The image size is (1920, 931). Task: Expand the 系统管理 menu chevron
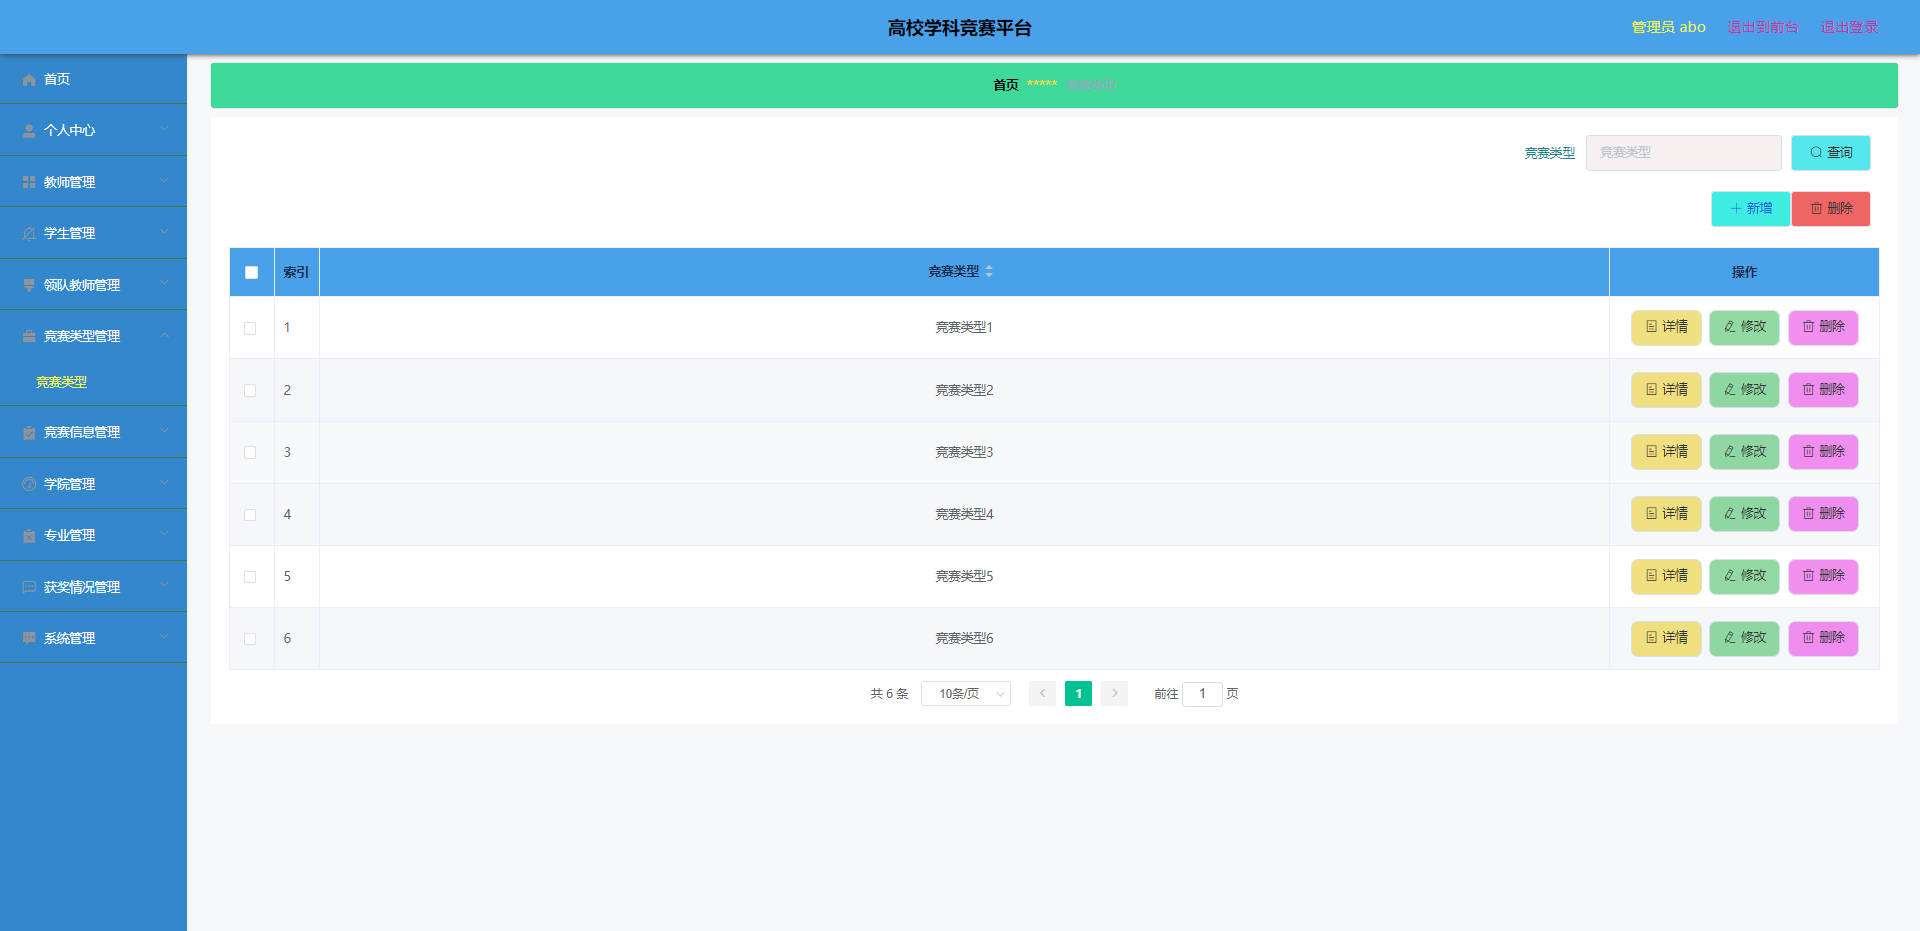[x=164, y=638]
